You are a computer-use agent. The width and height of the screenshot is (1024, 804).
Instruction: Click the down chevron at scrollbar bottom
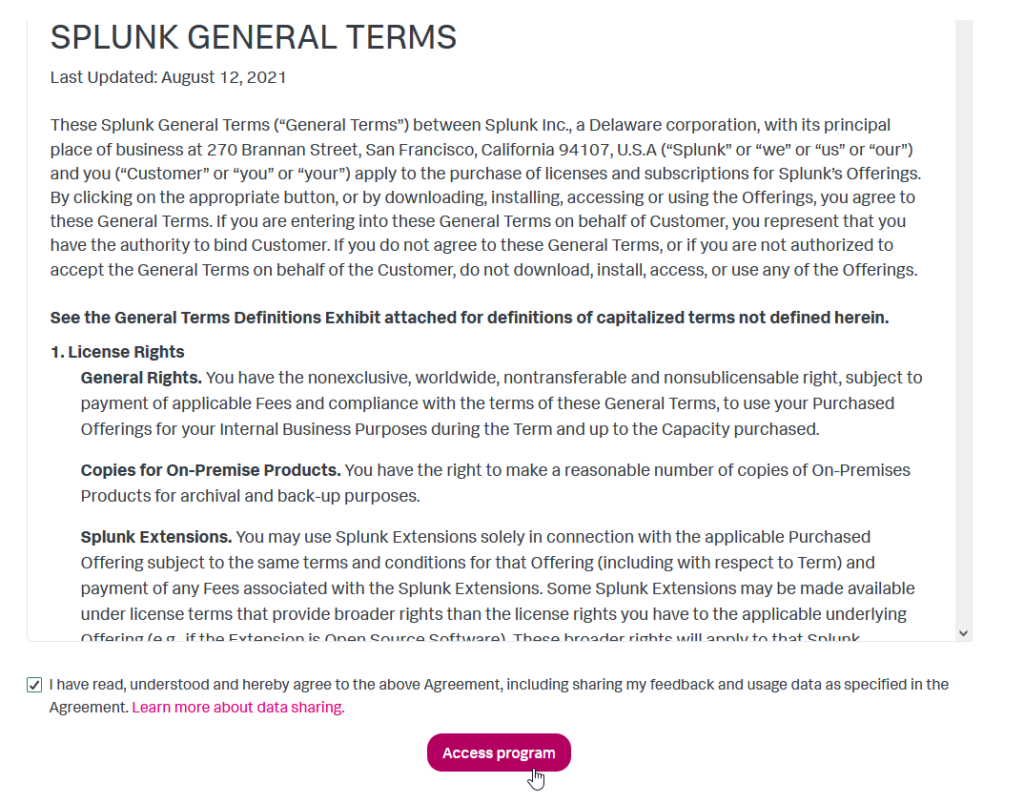961,632
